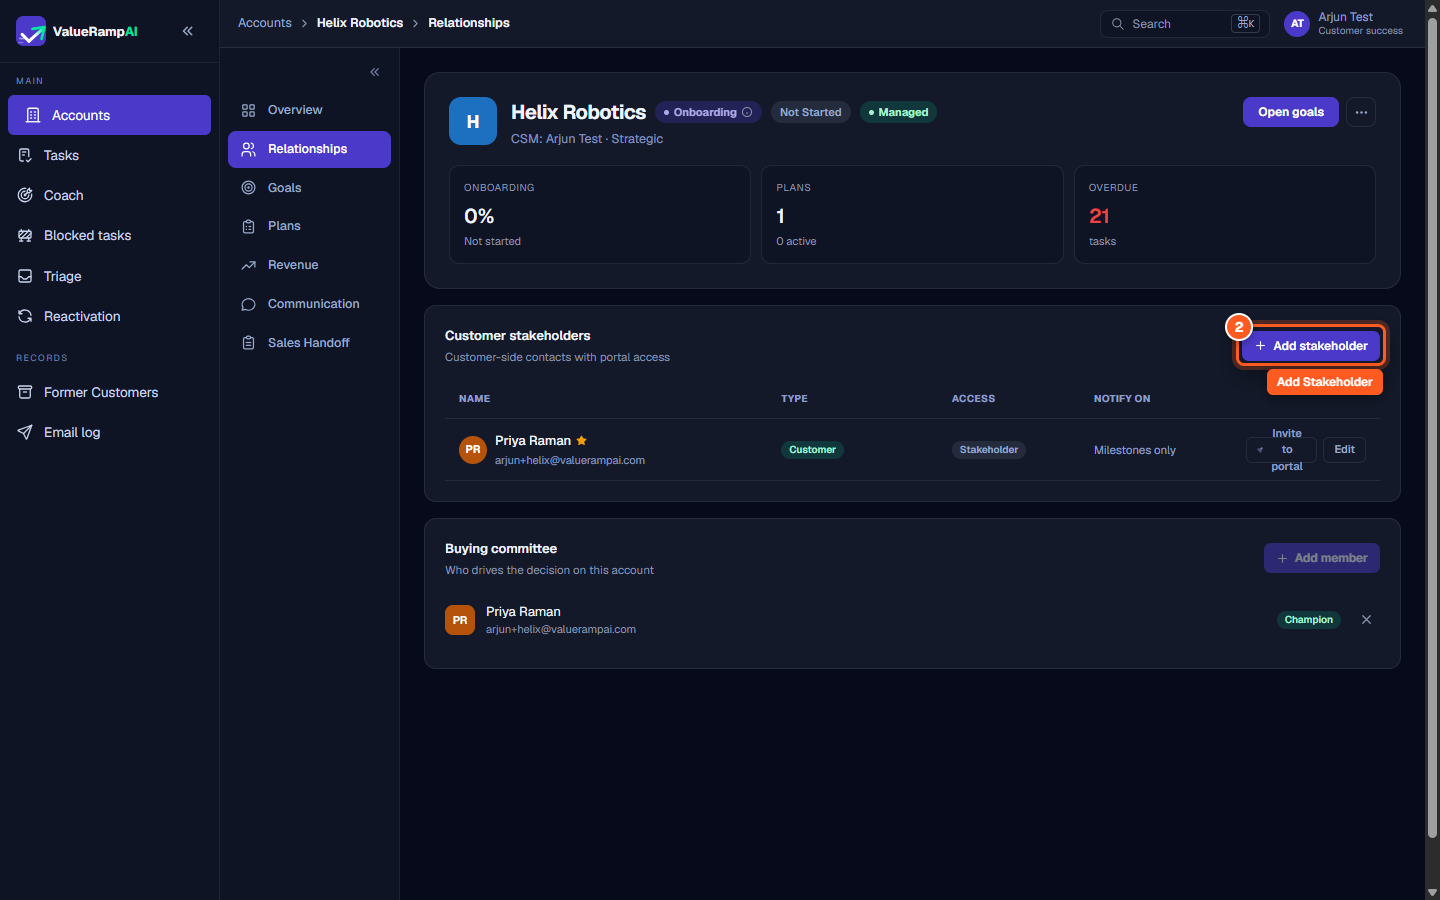Focus the Search field

1184,24
